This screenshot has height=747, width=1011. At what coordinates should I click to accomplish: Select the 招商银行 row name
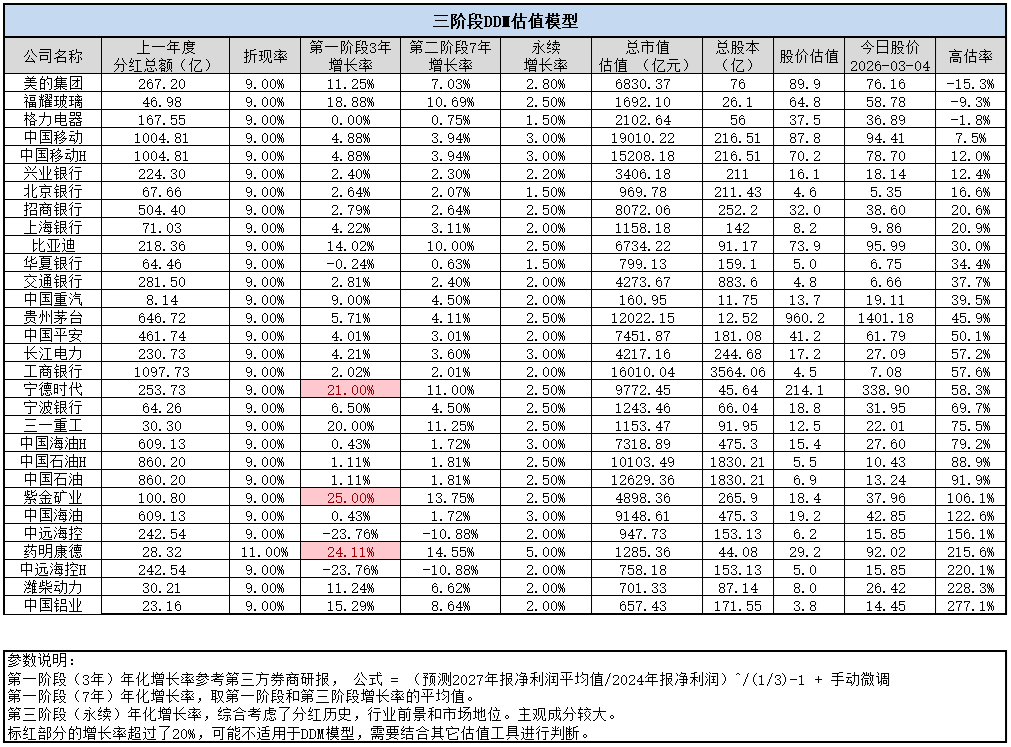click(x=53, y=209)
